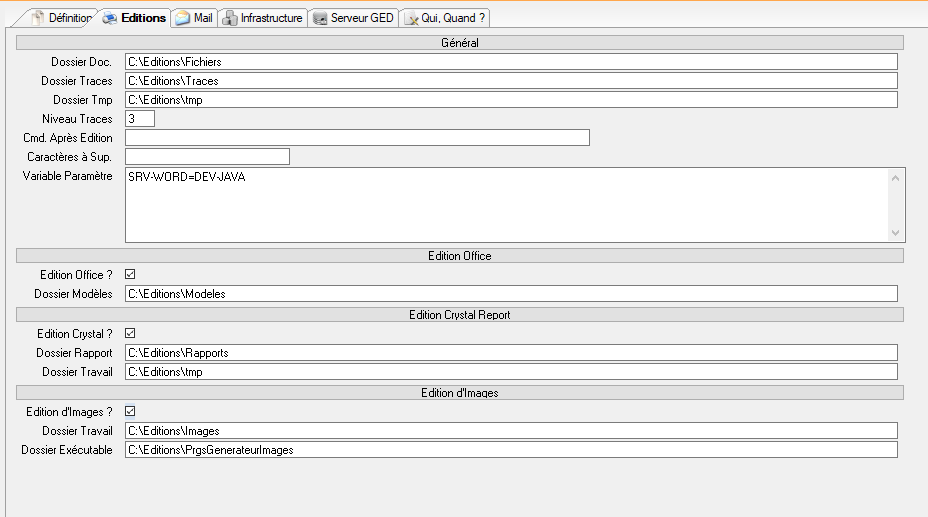The height and width of the screenshot is (517, 928).
Task: Edit the Dossier Modèles path field
Action: click(x=511, y=294)
